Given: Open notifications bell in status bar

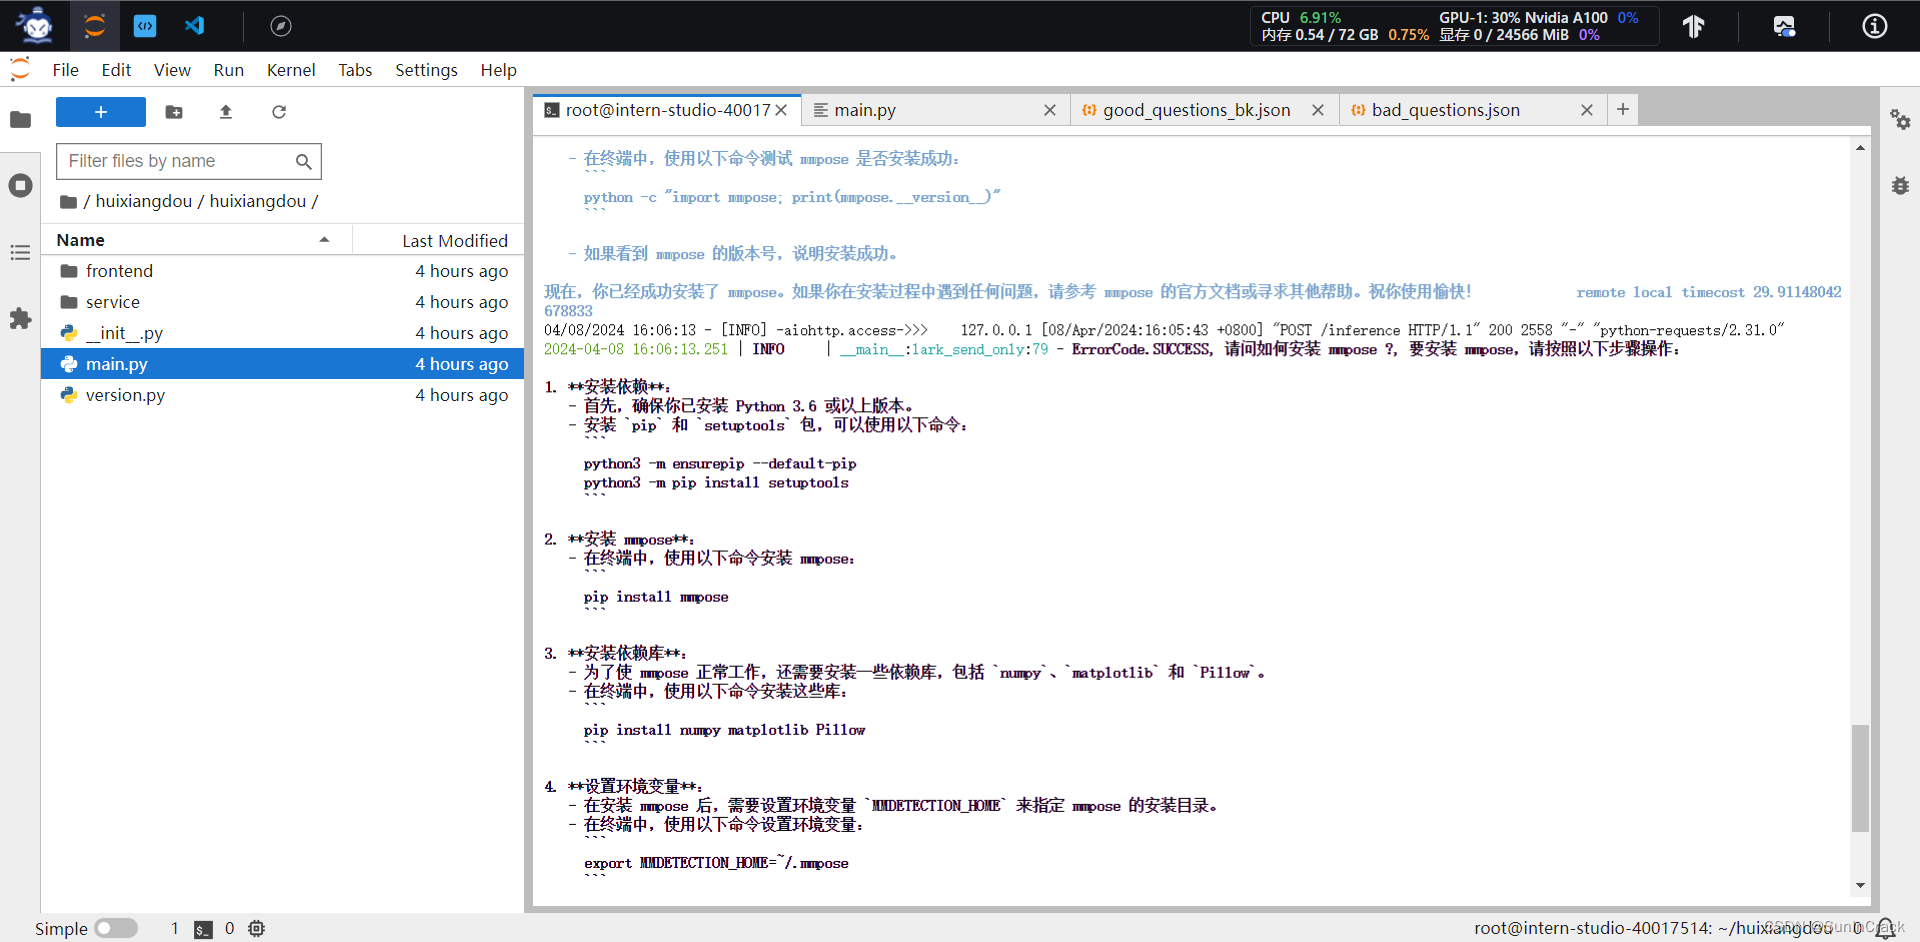Looking at the screenshot, I should pos(1885,928).
